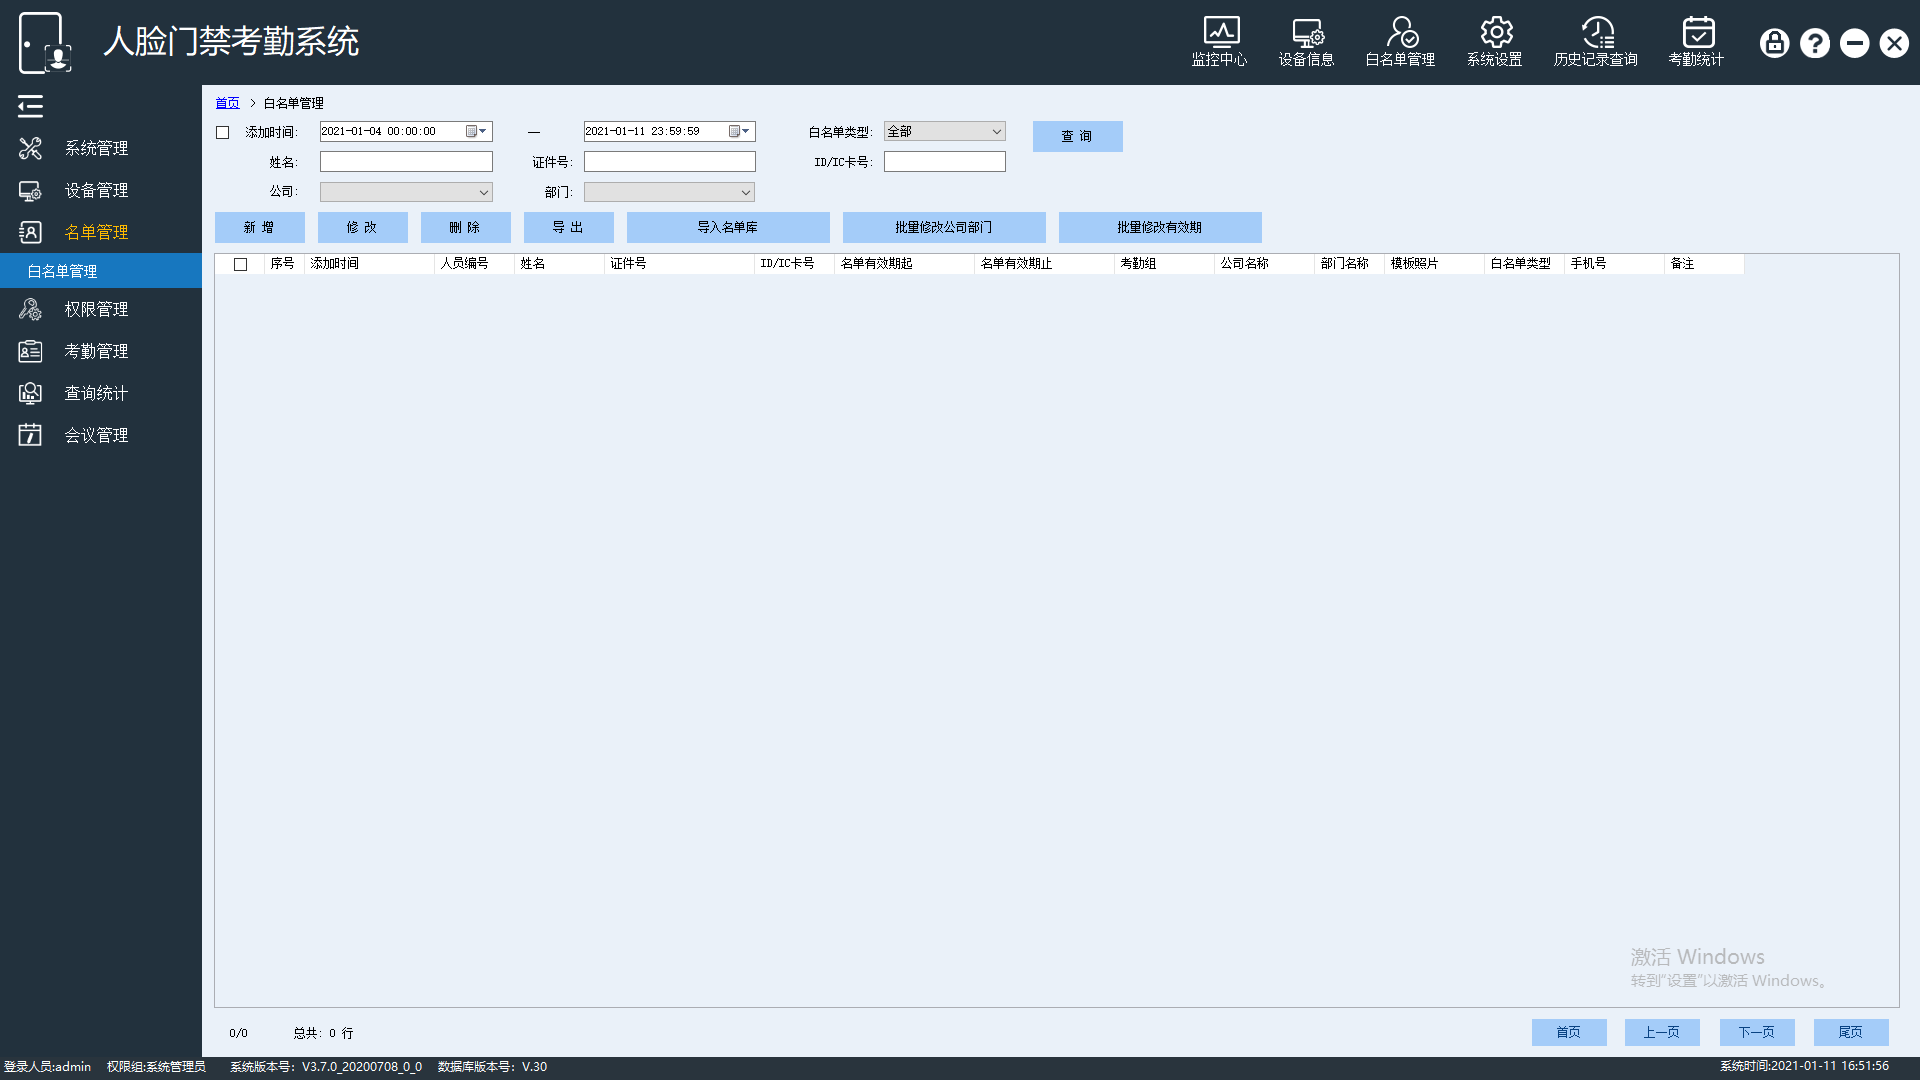Expand the 公司 dropdown
Screen dimensions: 1920x1080
[406, 192]
